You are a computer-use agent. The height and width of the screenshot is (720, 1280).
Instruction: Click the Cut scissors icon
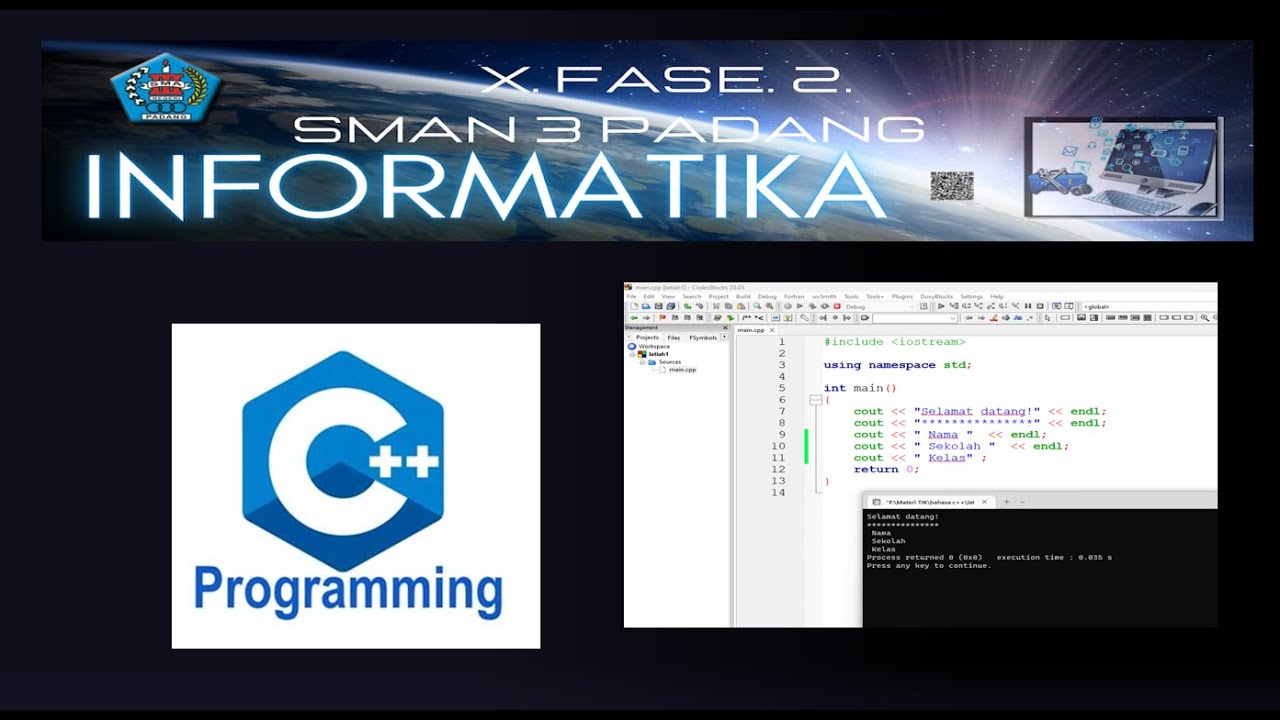pos(716,306)
